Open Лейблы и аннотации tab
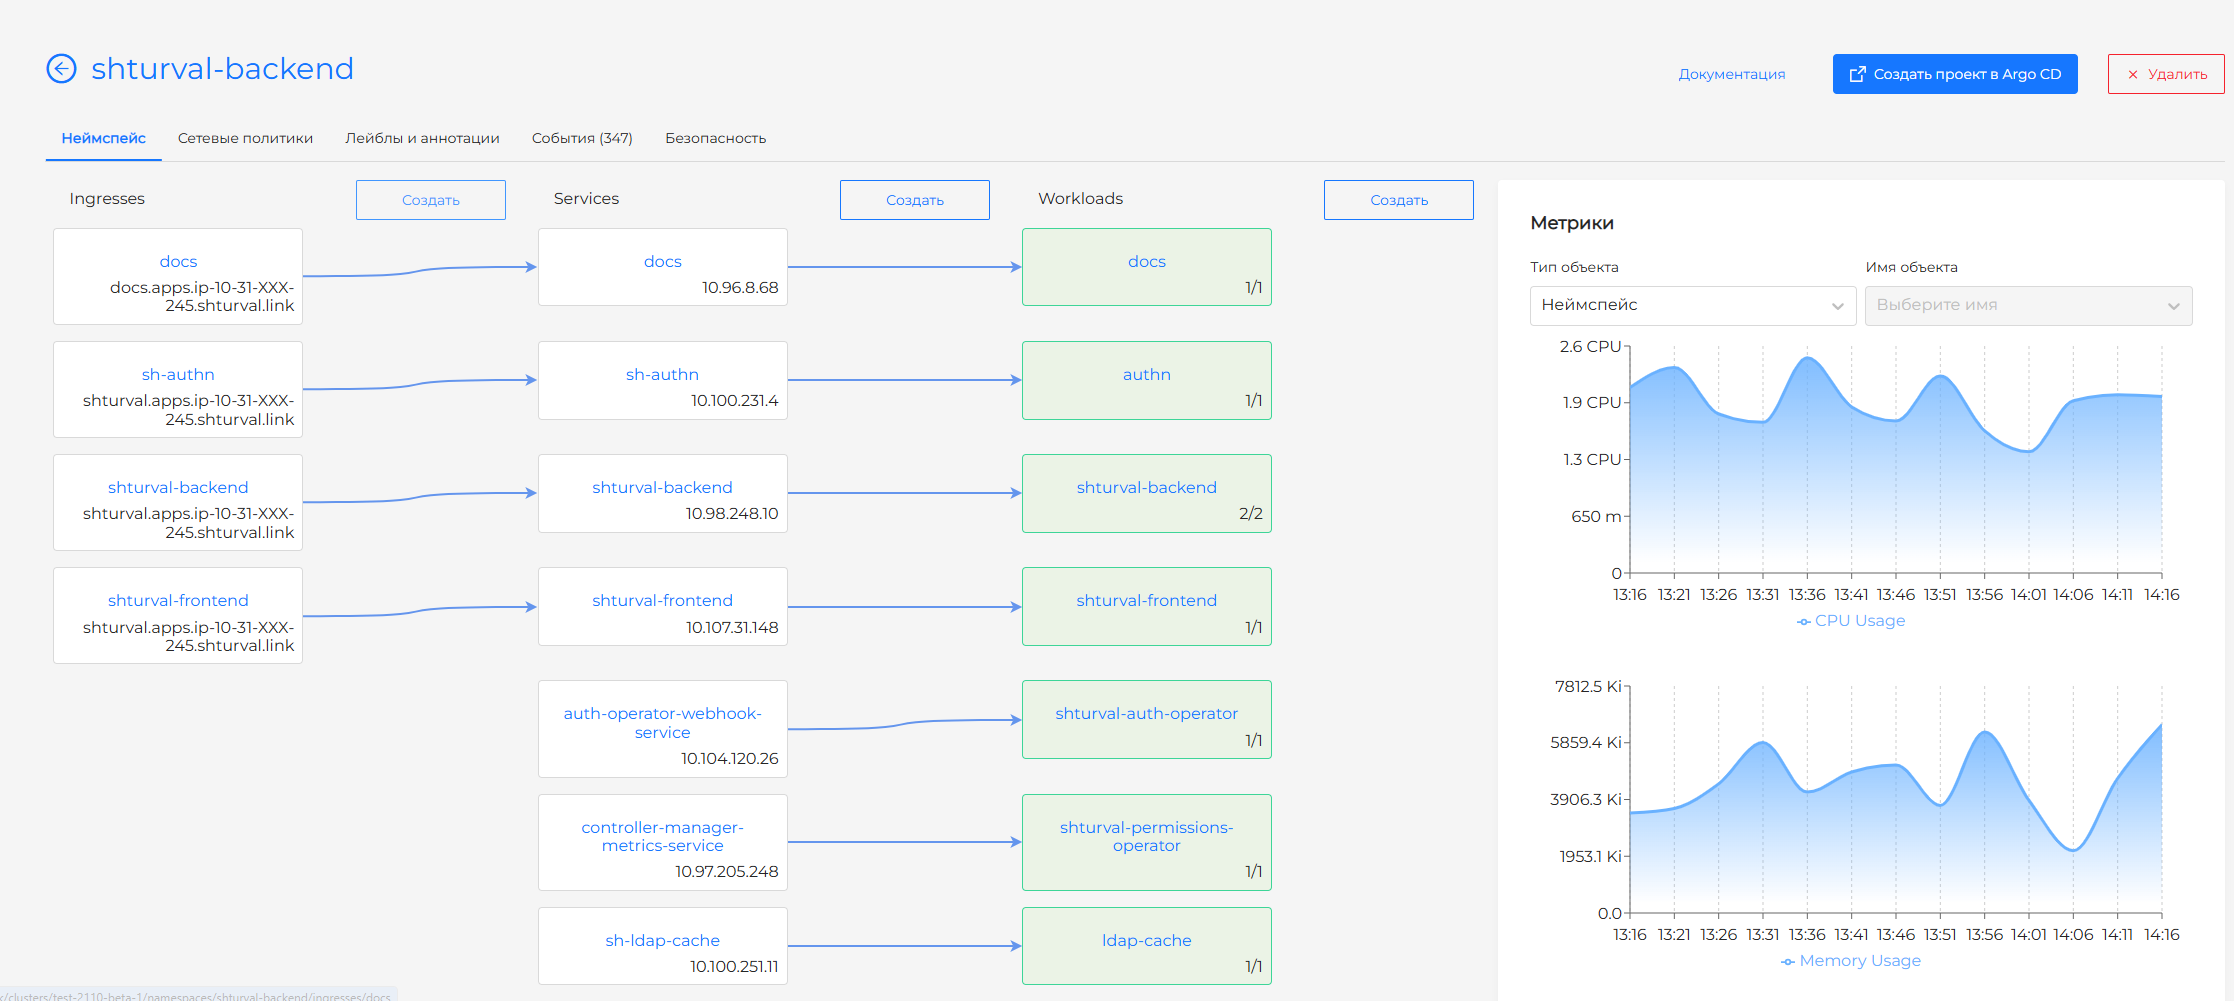2234x1001 pixels. 422,138
